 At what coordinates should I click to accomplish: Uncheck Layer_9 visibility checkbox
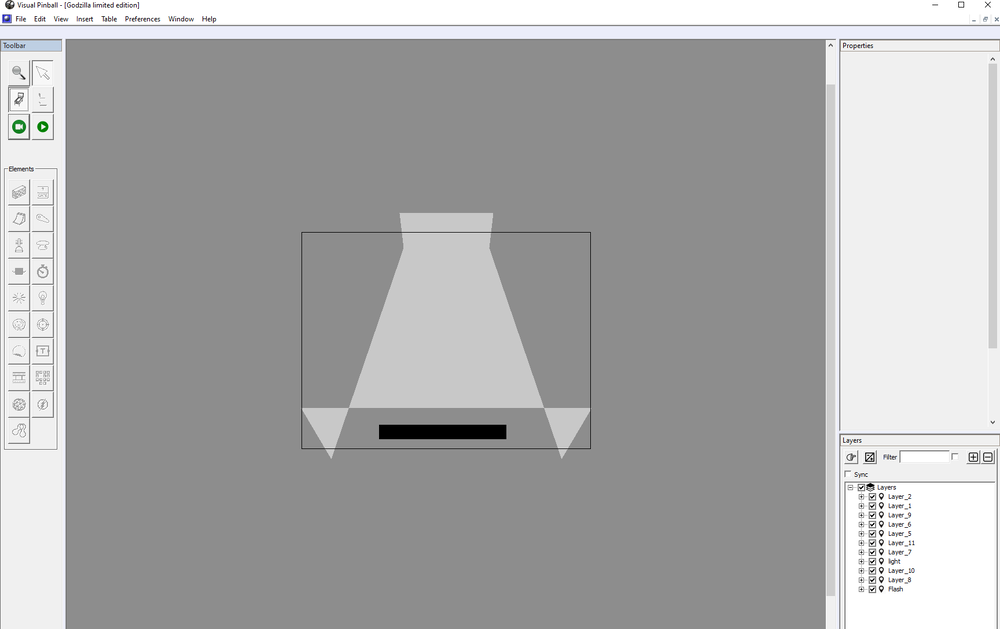(x=872, y=515)
